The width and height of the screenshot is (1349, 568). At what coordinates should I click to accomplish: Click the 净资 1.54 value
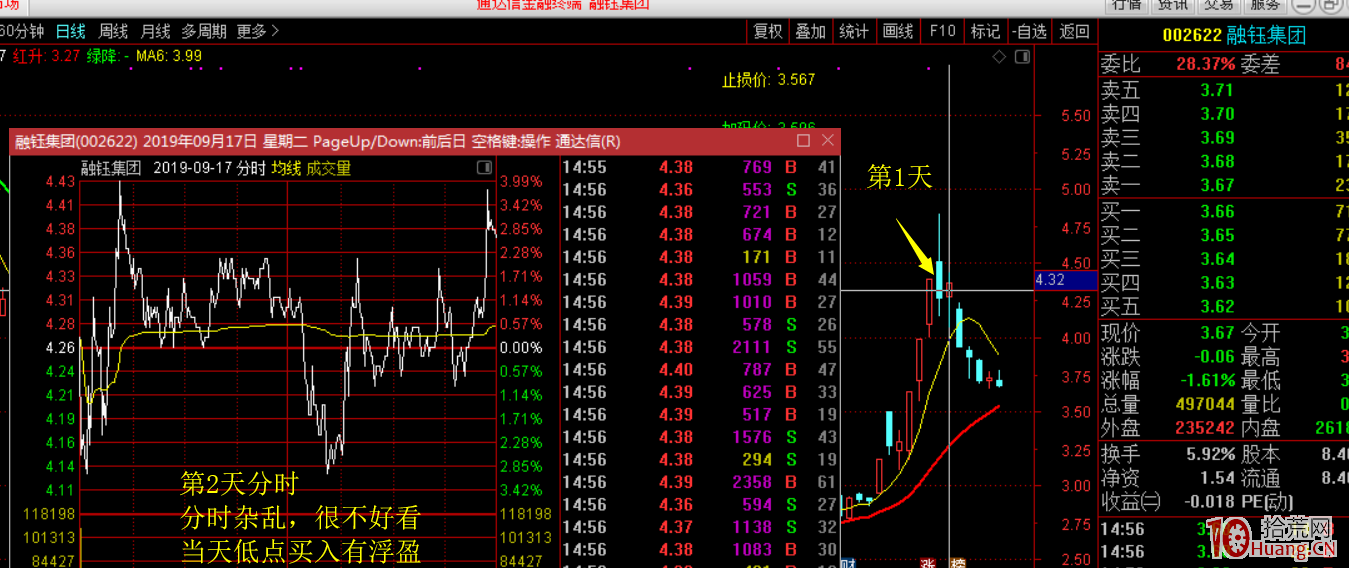pyautogui.click(x=1218, y=479)
